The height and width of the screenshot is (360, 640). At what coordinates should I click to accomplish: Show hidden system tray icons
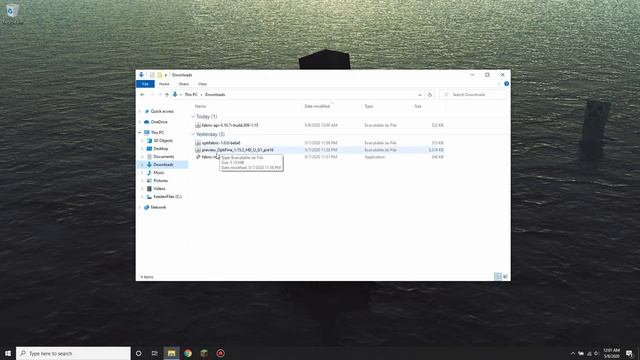tap(573, 353)
